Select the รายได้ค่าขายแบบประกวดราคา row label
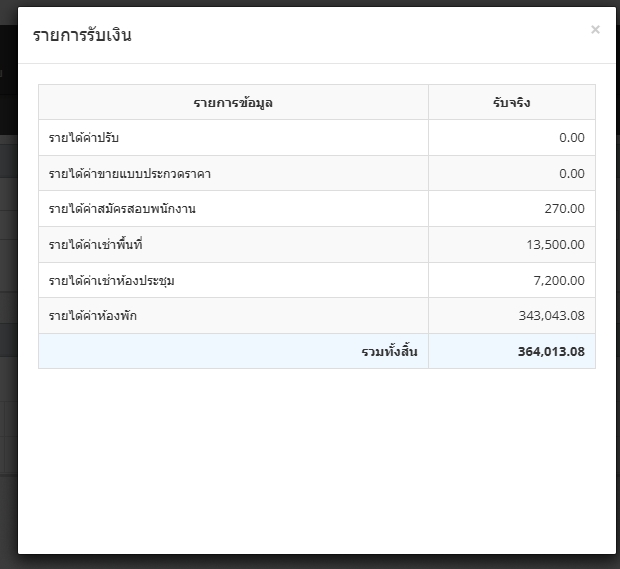The height and width of the screenshot is (569, 620). 129,174
